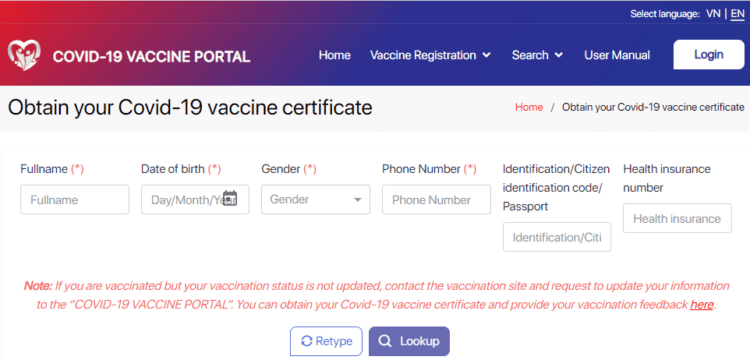Follow the 'here' link in the note
Viewport: 750px width, 360px height.
click(702, 305)
